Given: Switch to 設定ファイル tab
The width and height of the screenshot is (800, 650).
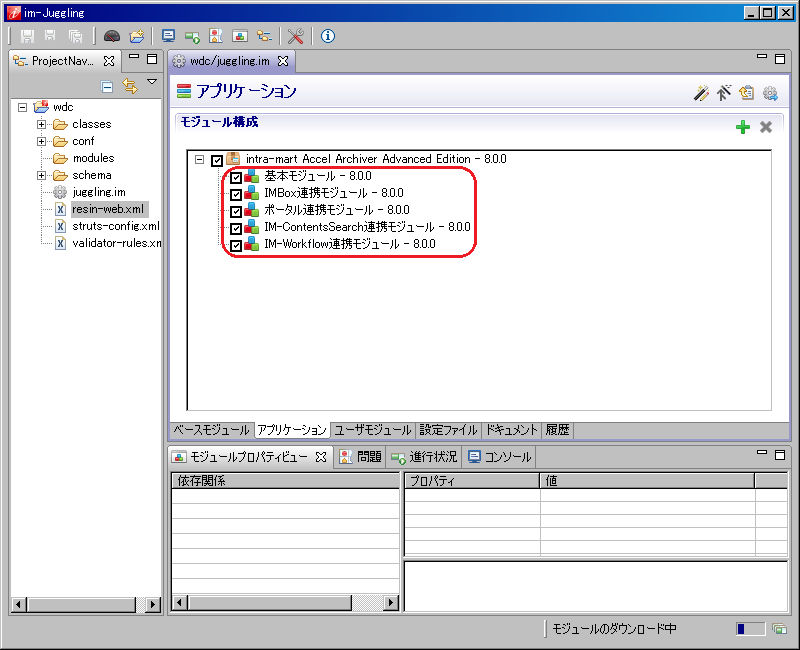Looking at the screenshot, I should pyautogui.click(x=448, y=430).
